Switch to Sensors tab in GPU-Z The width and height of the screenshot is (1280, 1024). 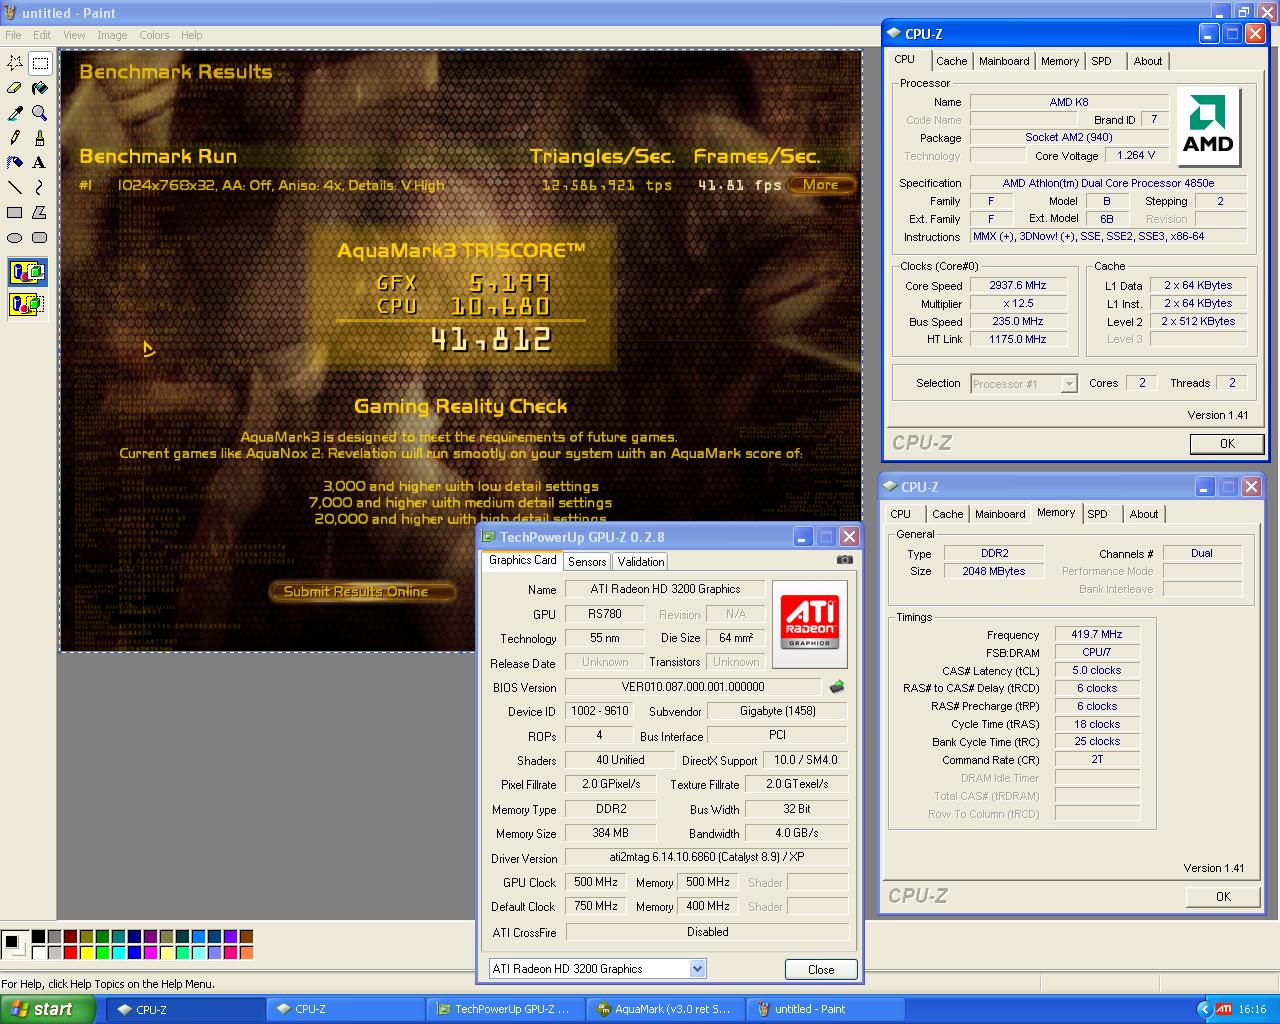[x=587, y=562]
